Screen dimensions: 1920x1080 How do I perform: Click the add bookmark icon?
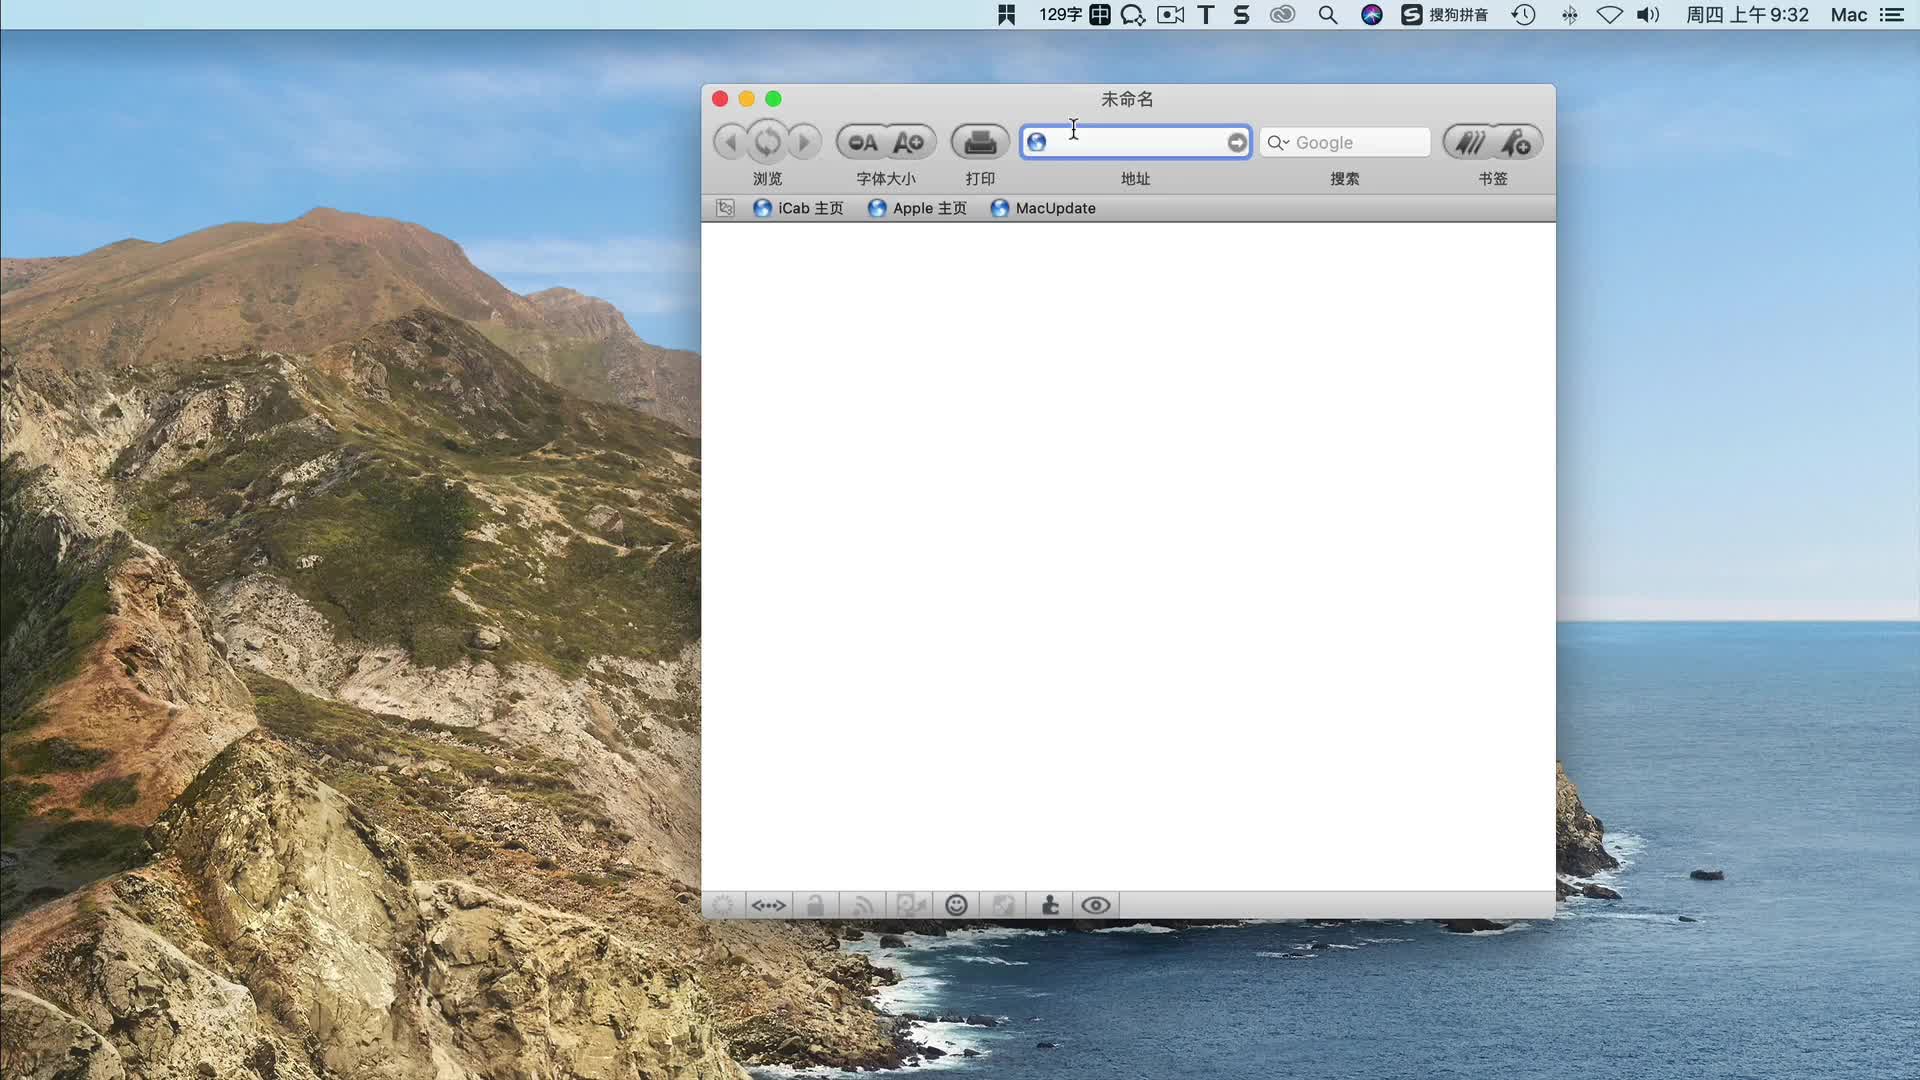(x=1518, y=141)
